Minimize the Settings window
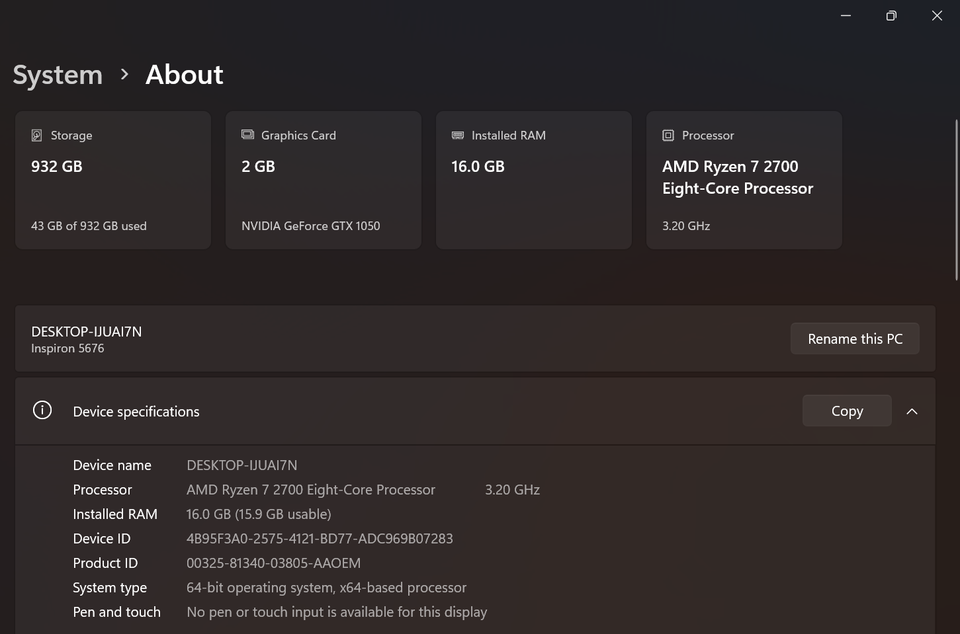 (x=846, y=15)
